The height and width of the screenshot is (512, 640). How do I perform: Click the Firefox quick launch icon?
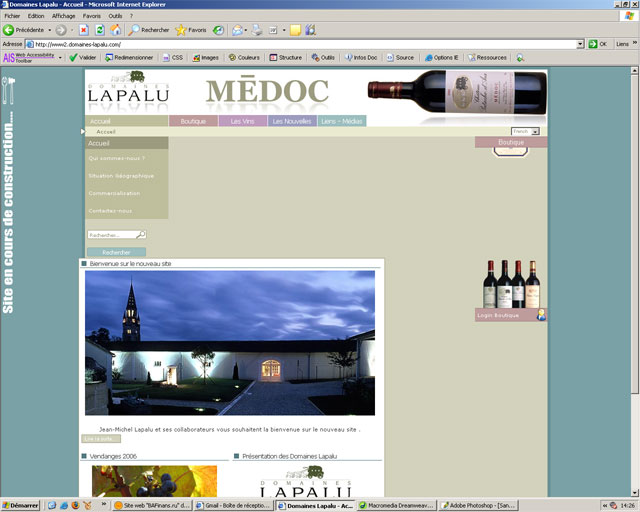tap(75, 505)
